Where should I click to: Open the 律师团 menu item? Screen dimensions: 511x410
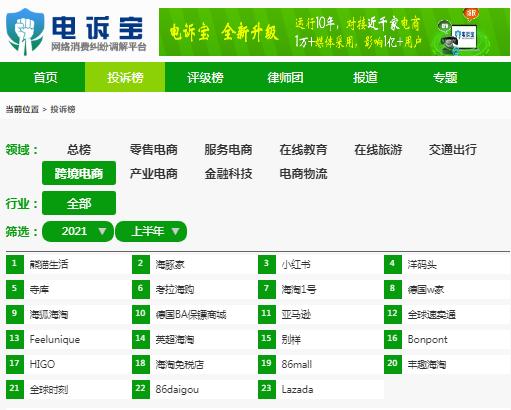(x=285, y=77)
